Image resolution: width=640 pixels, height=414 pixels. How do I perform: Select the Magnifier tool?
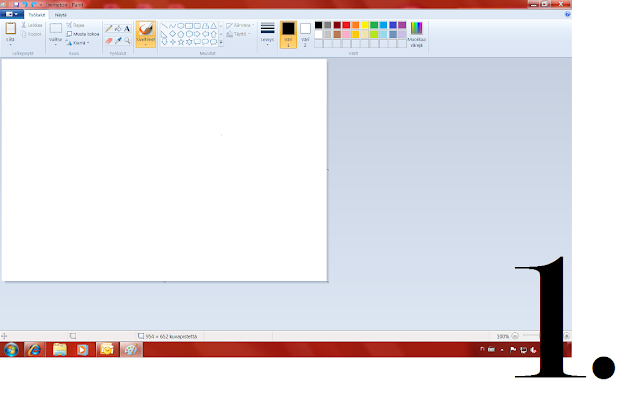(x=127, y=40)
